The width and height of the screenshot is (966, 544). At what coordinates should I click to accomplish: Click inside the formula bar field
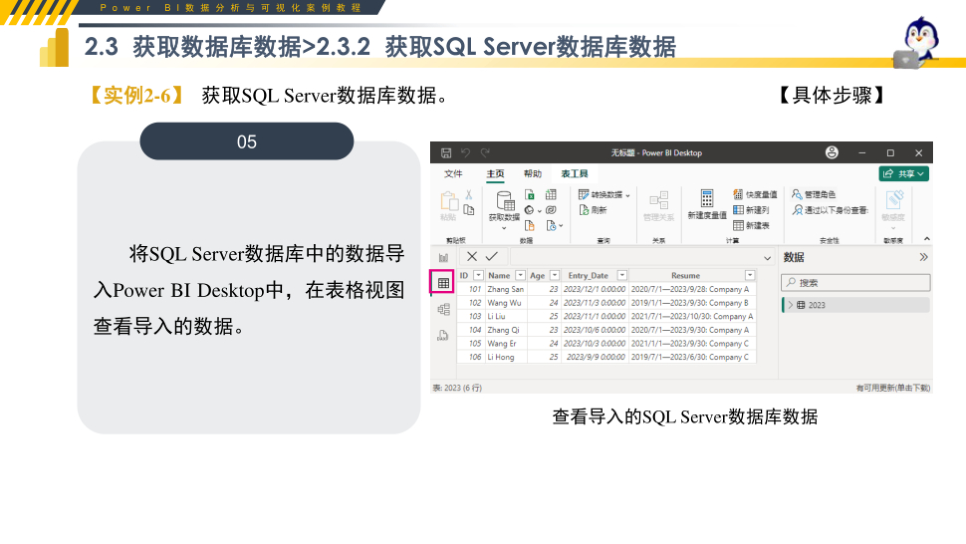tap(636, 258)
